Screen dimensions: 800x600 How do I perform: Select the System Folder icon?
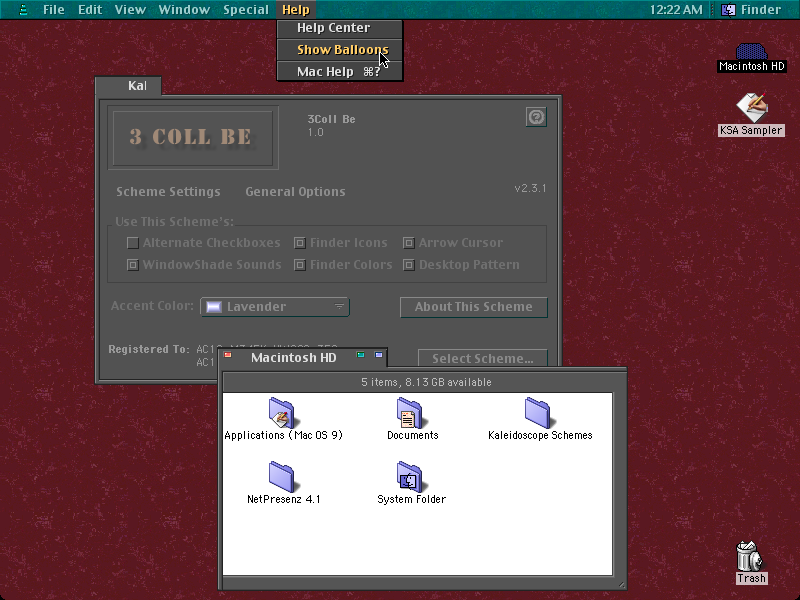click(409, 477)
